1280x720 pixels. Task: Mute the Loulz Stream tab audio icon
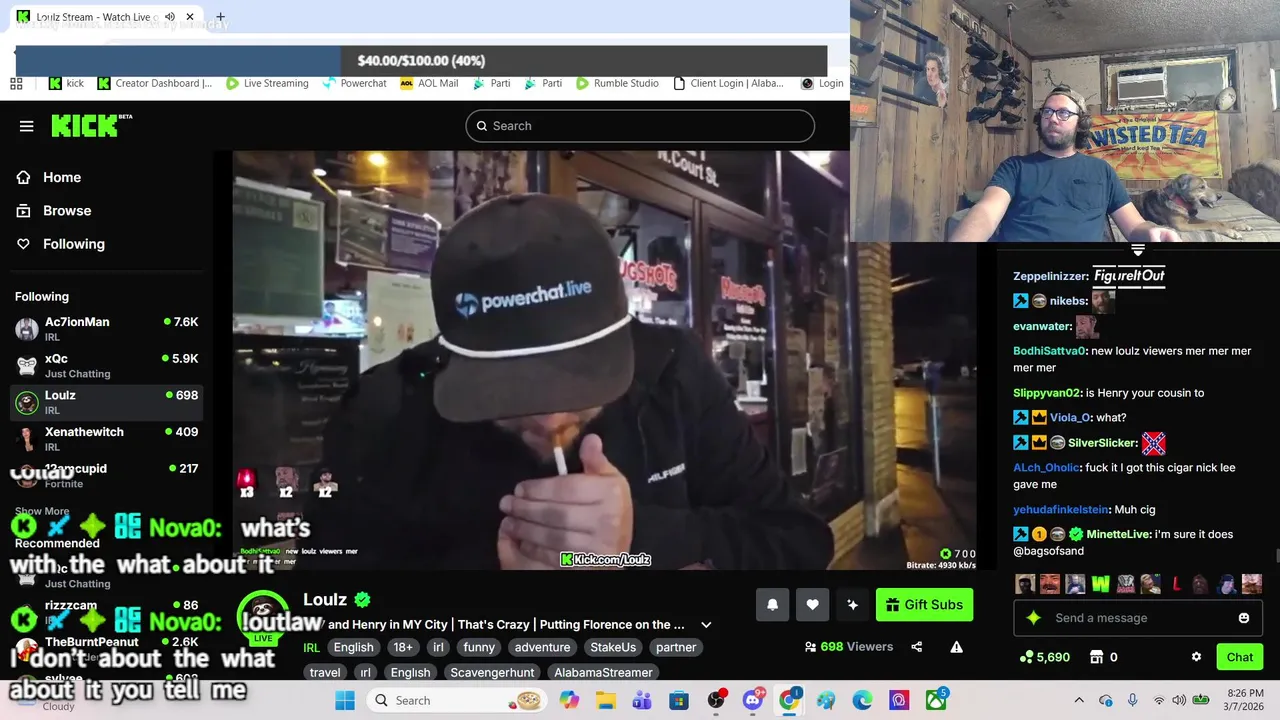point(169,17)
